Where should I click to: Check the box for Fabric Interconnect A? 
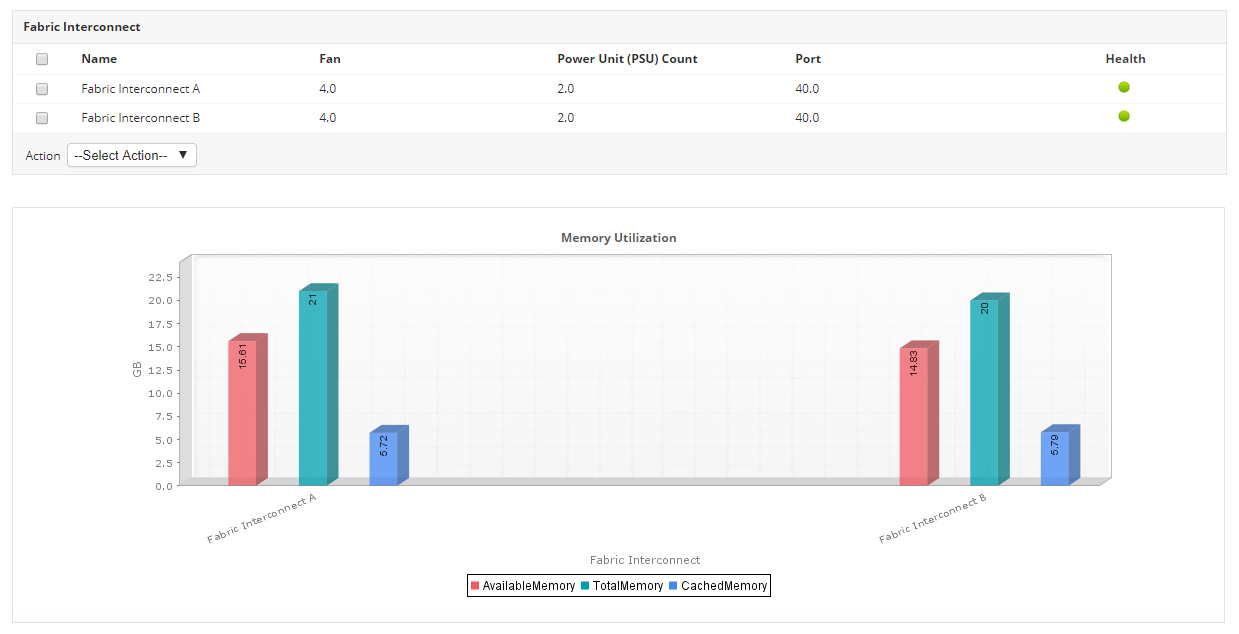pyautogui.click(x=42, y=89)
